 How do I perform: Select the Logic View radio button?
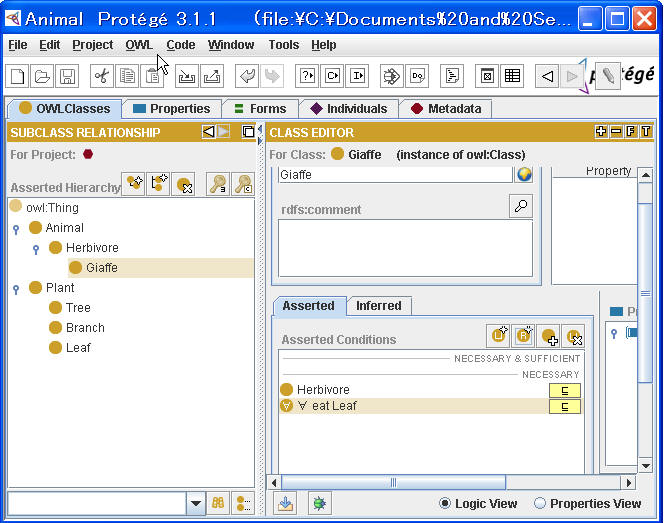[445, 503]
